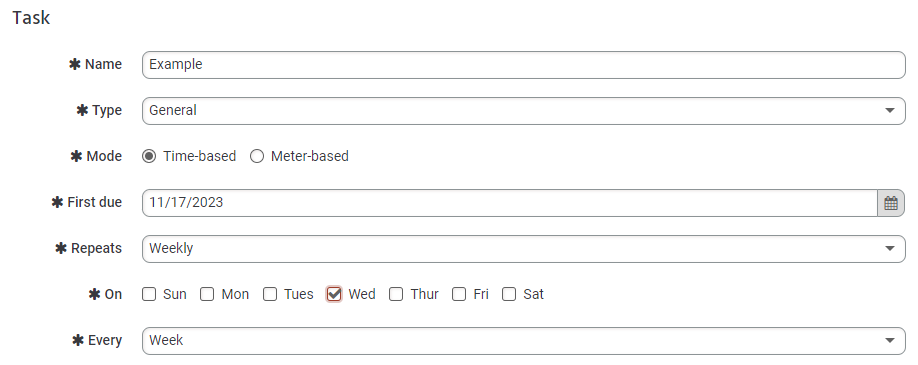The width and height of the screenshot is (918, 365).
Task: Open the Every dropdown showing Week
Action: click(523, 340)
